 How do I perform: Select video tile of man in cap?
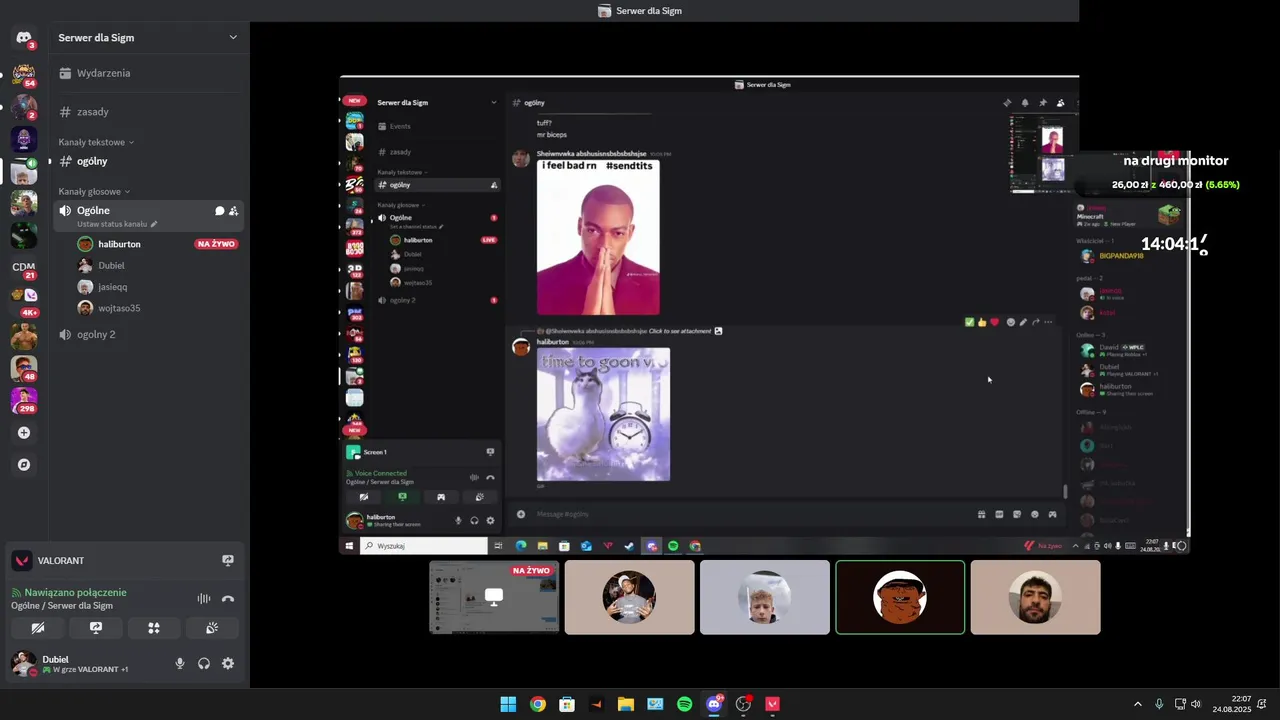629,597
